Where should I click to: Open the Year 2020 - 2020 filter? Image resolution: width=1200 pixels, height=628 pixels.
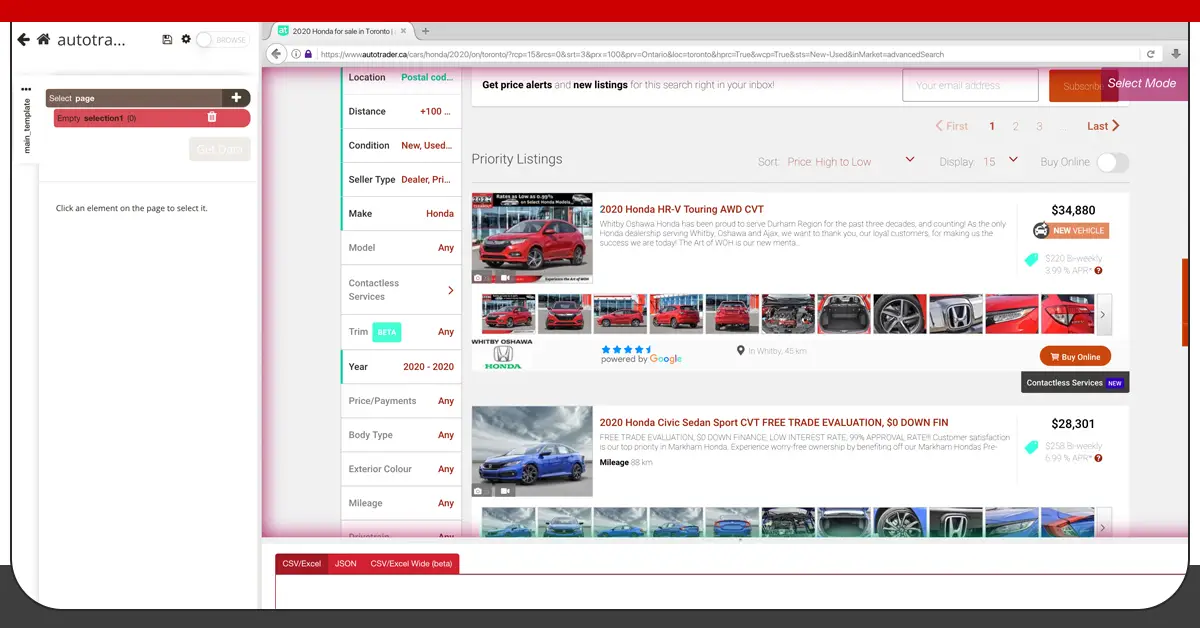[x=401, y=366]
